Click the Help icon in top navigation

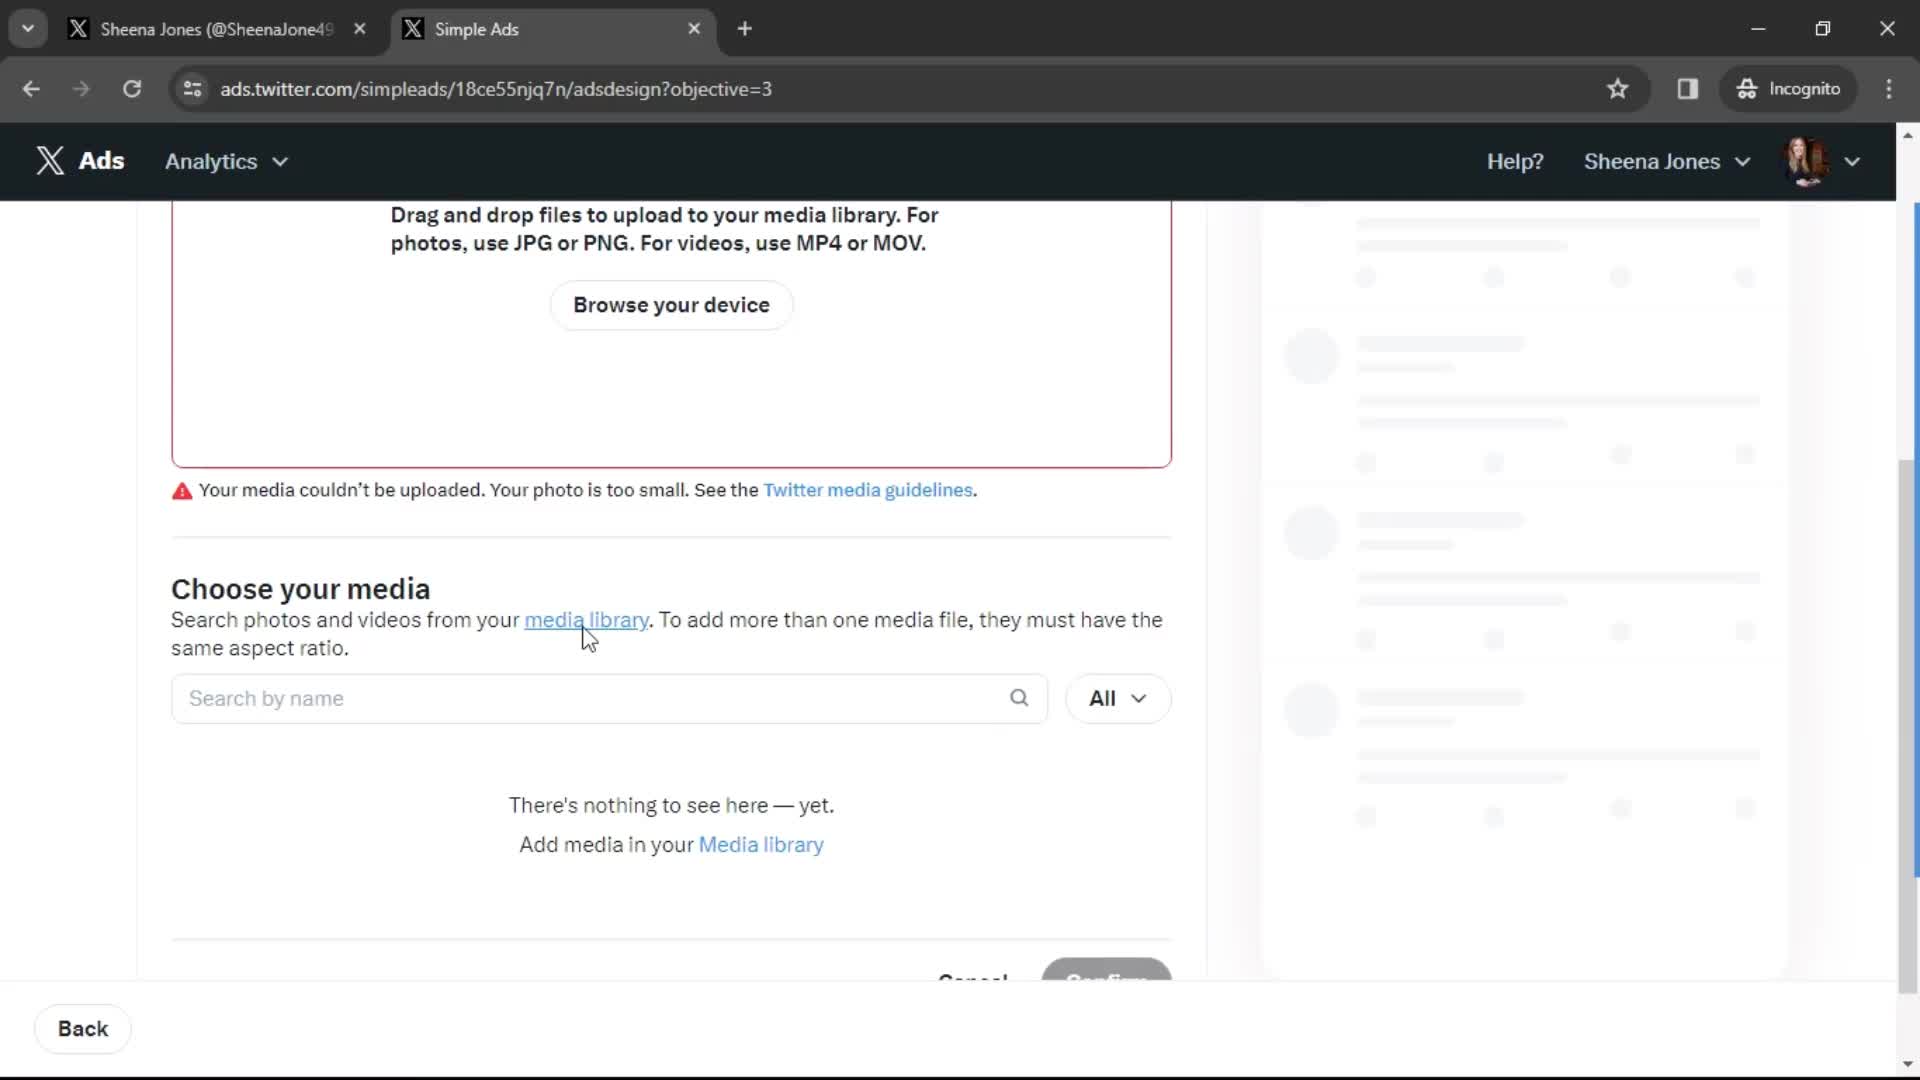[x=1515, y=161]
